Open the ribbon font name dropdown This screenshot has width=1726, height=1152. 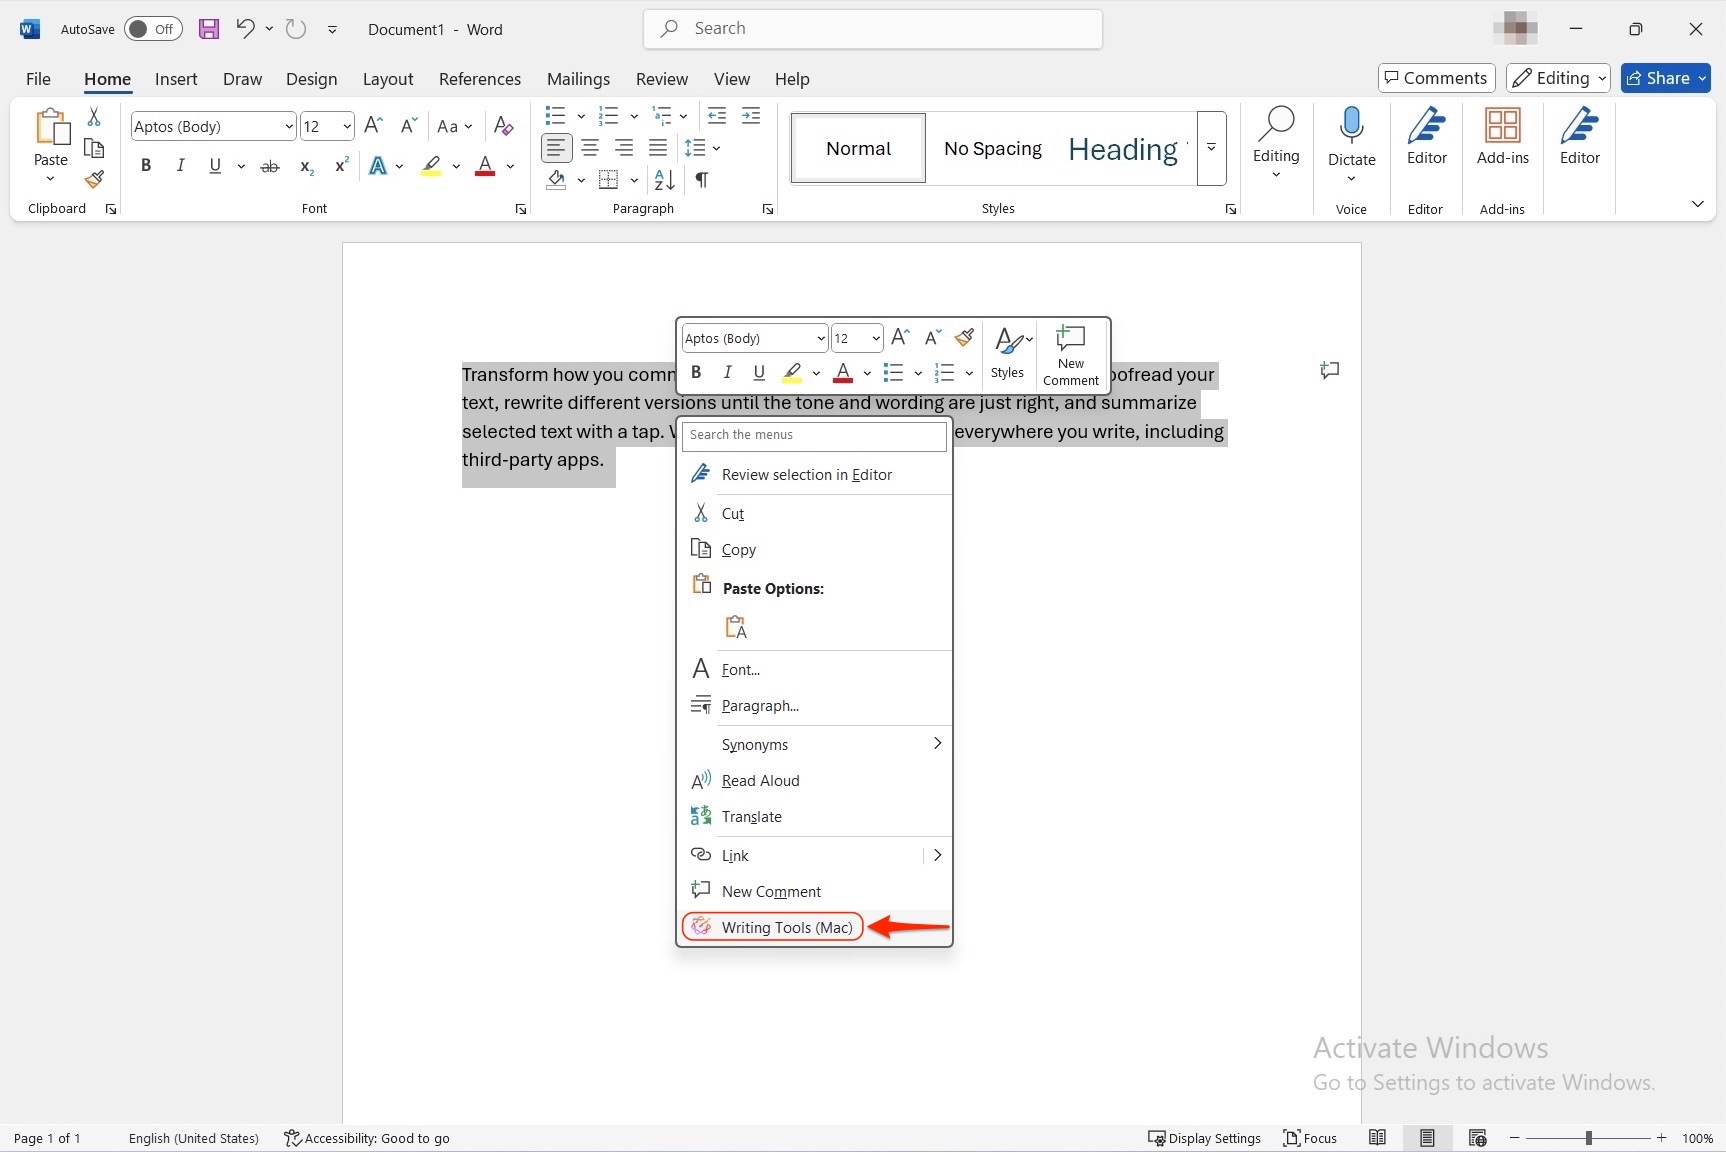(288, 127)
